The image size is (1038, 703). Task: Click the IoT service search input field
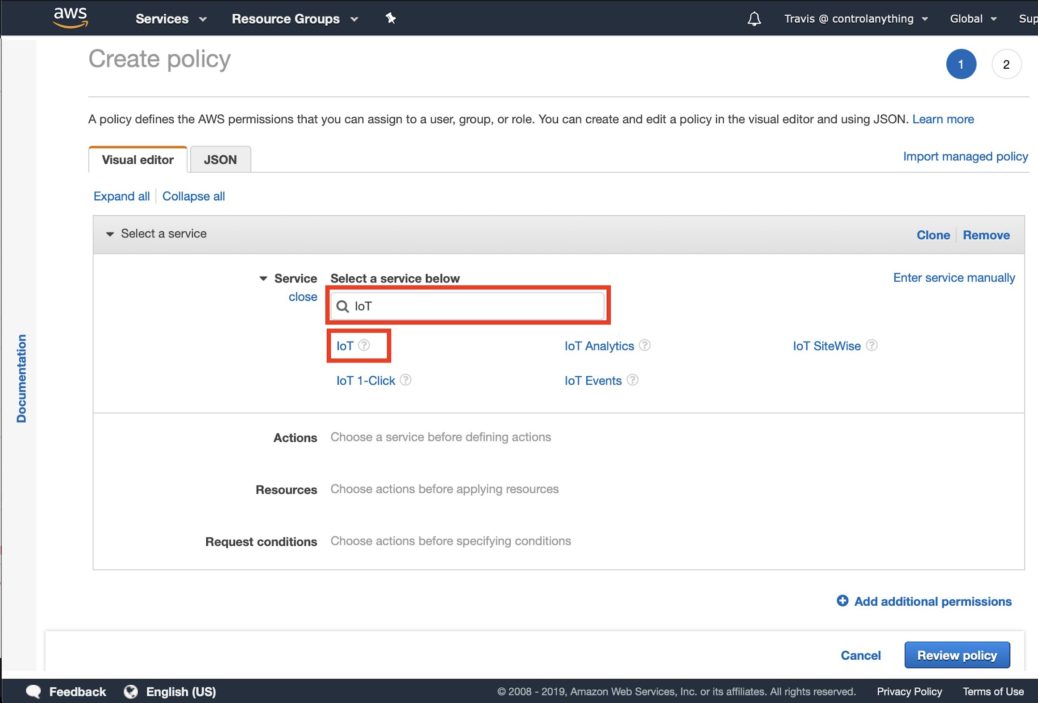467,305
